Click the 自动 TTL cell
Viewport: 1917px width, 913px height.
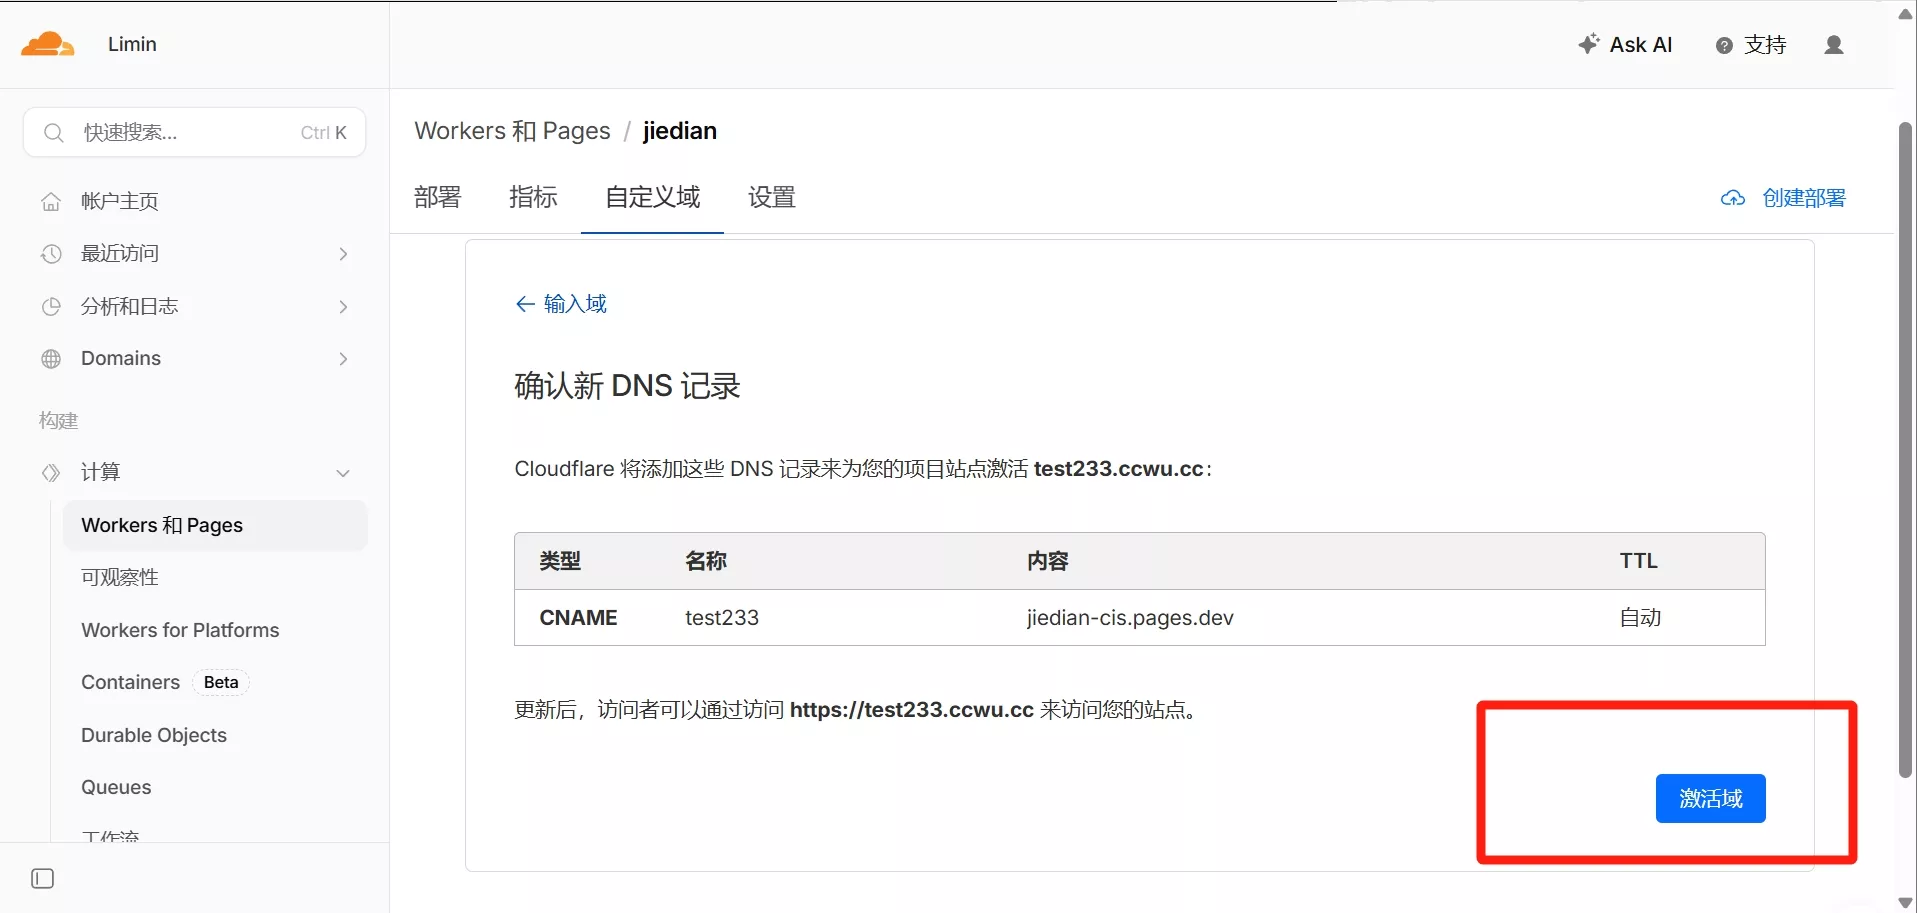coord(1640,618)
